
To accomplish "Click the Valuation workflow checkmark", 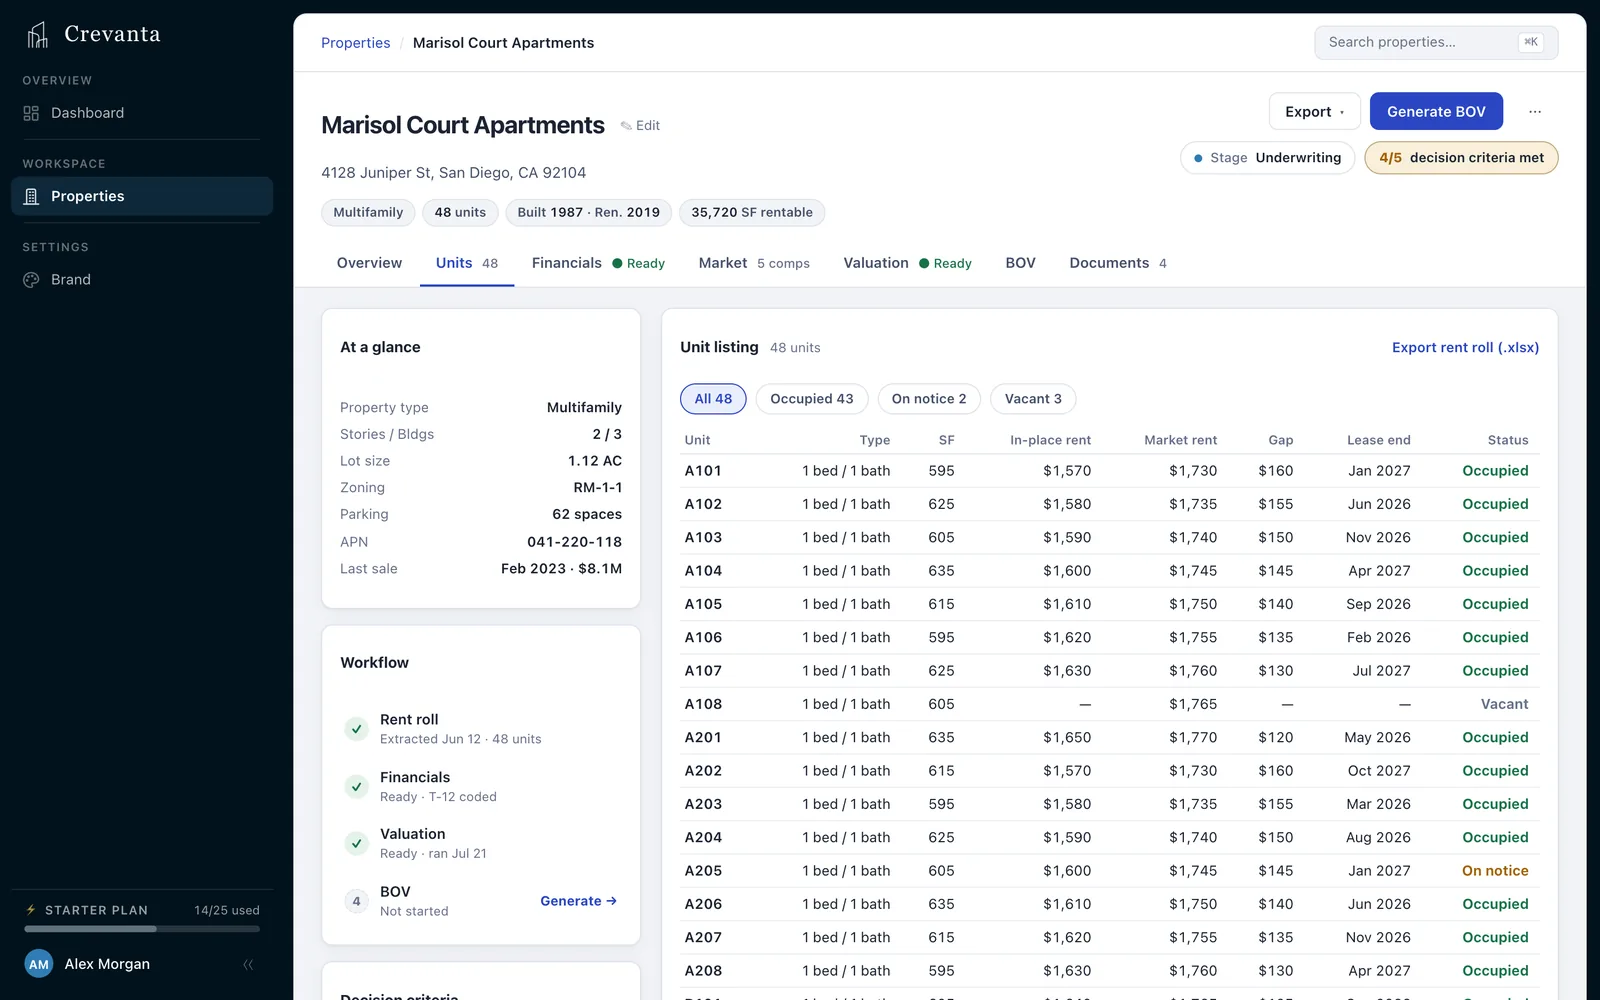I will [x=356, y=843].
